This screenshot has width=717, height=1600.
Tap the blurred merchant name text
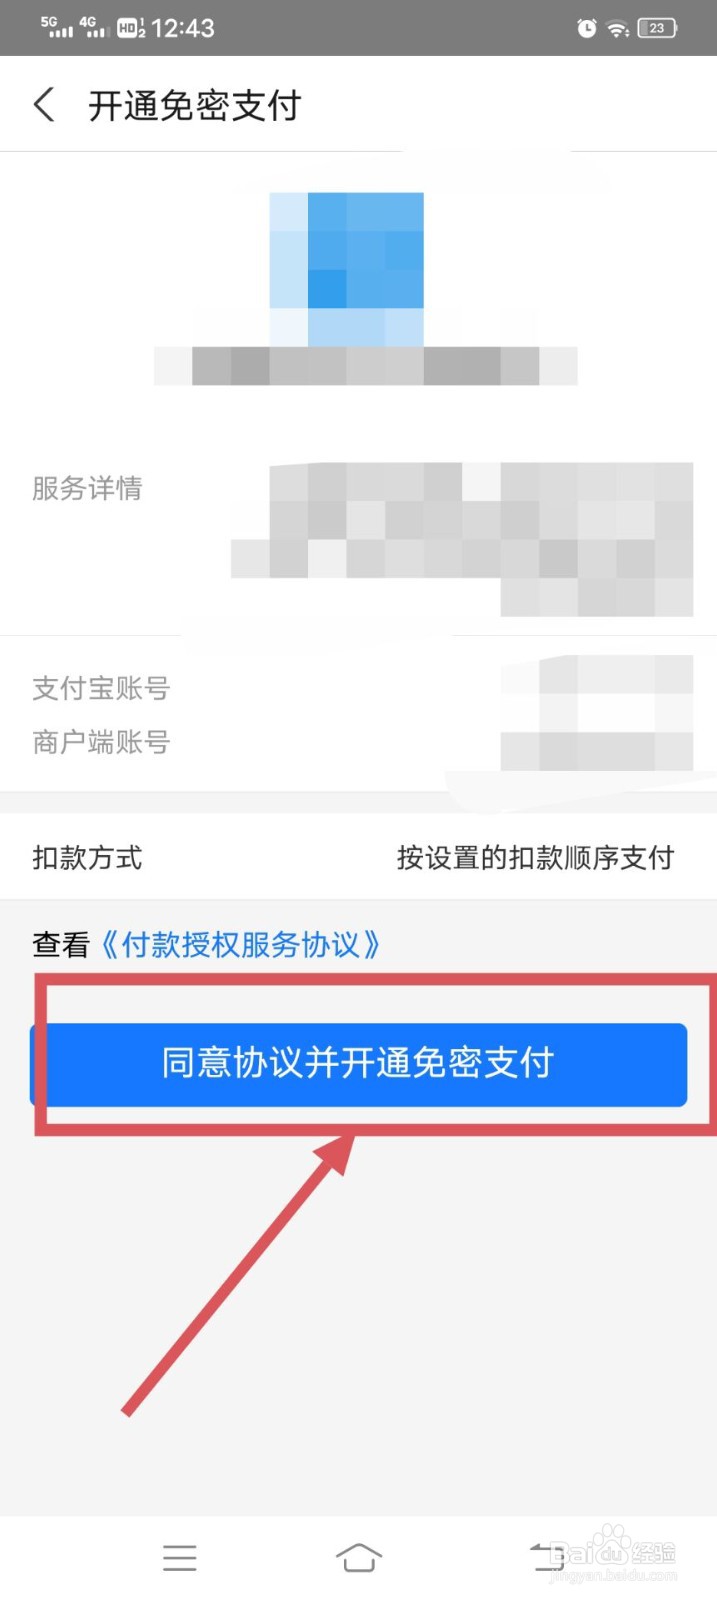coord(366,366)
